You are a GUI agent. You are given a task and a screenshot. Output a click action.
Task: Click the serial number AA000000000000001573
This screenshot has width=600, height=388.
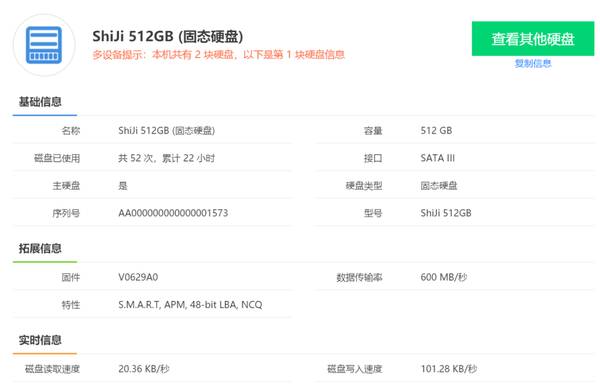click(173, 213)
